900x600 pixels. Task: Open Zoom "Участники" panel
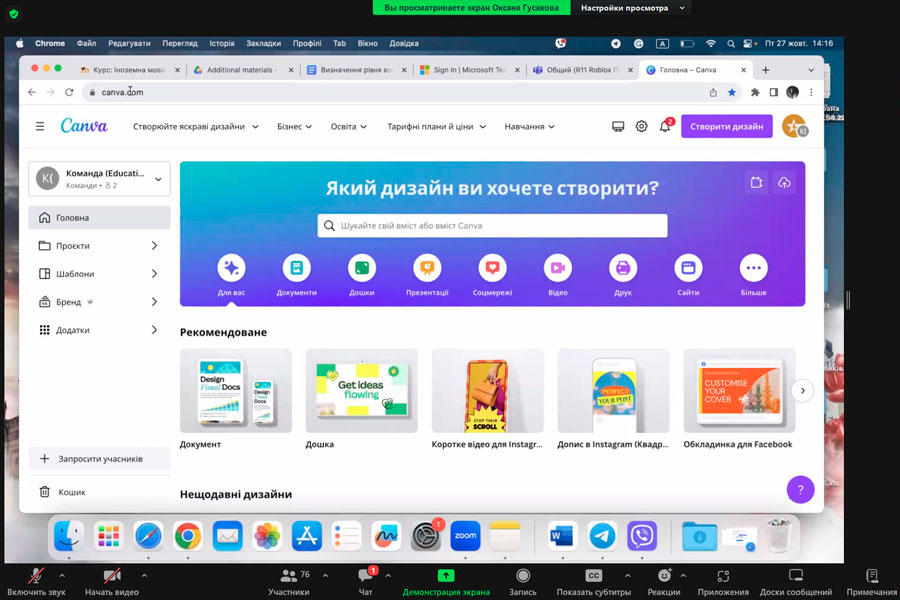coord(289,582)
